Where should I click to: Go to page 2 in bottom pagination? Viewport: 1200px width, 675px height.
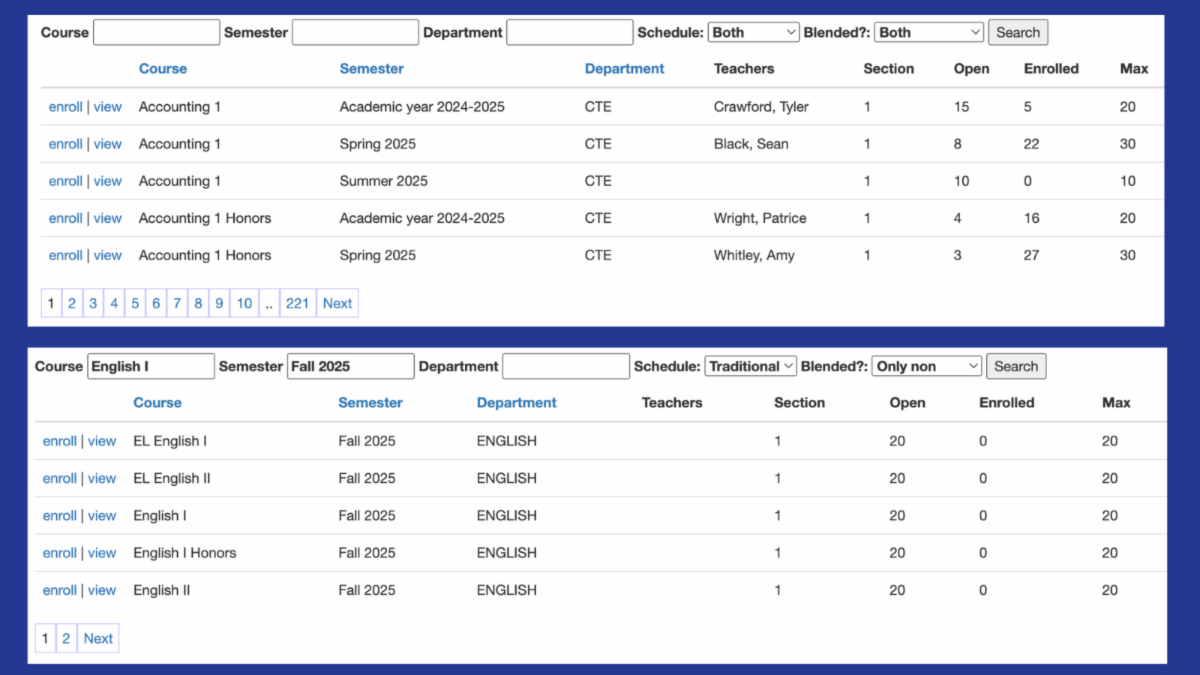coord(66,638)
